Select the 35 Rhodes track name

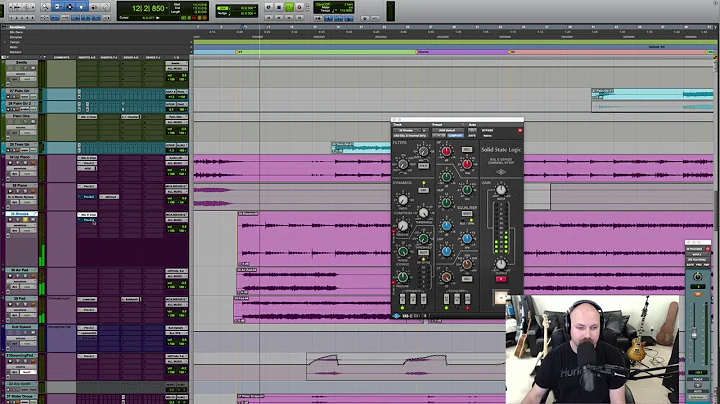(19, 214)
